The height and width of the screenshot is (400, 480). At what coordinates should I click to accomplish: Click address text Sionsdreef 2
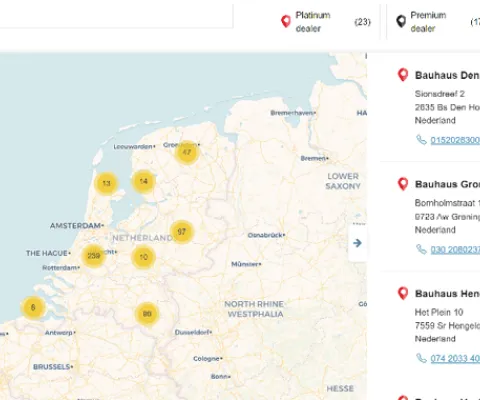point(440,94)
